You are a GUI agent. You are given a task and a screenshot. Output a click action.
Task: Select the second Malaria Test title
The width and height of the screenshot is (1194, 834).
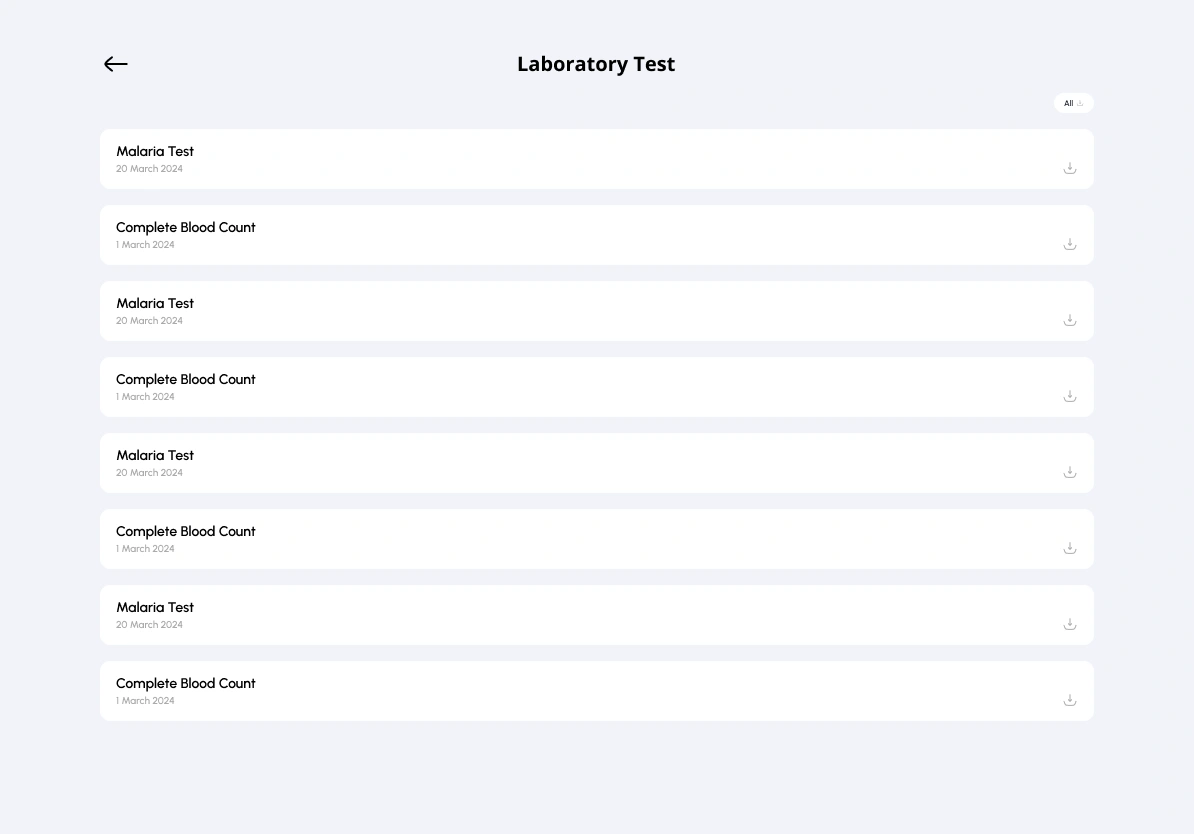155,303
